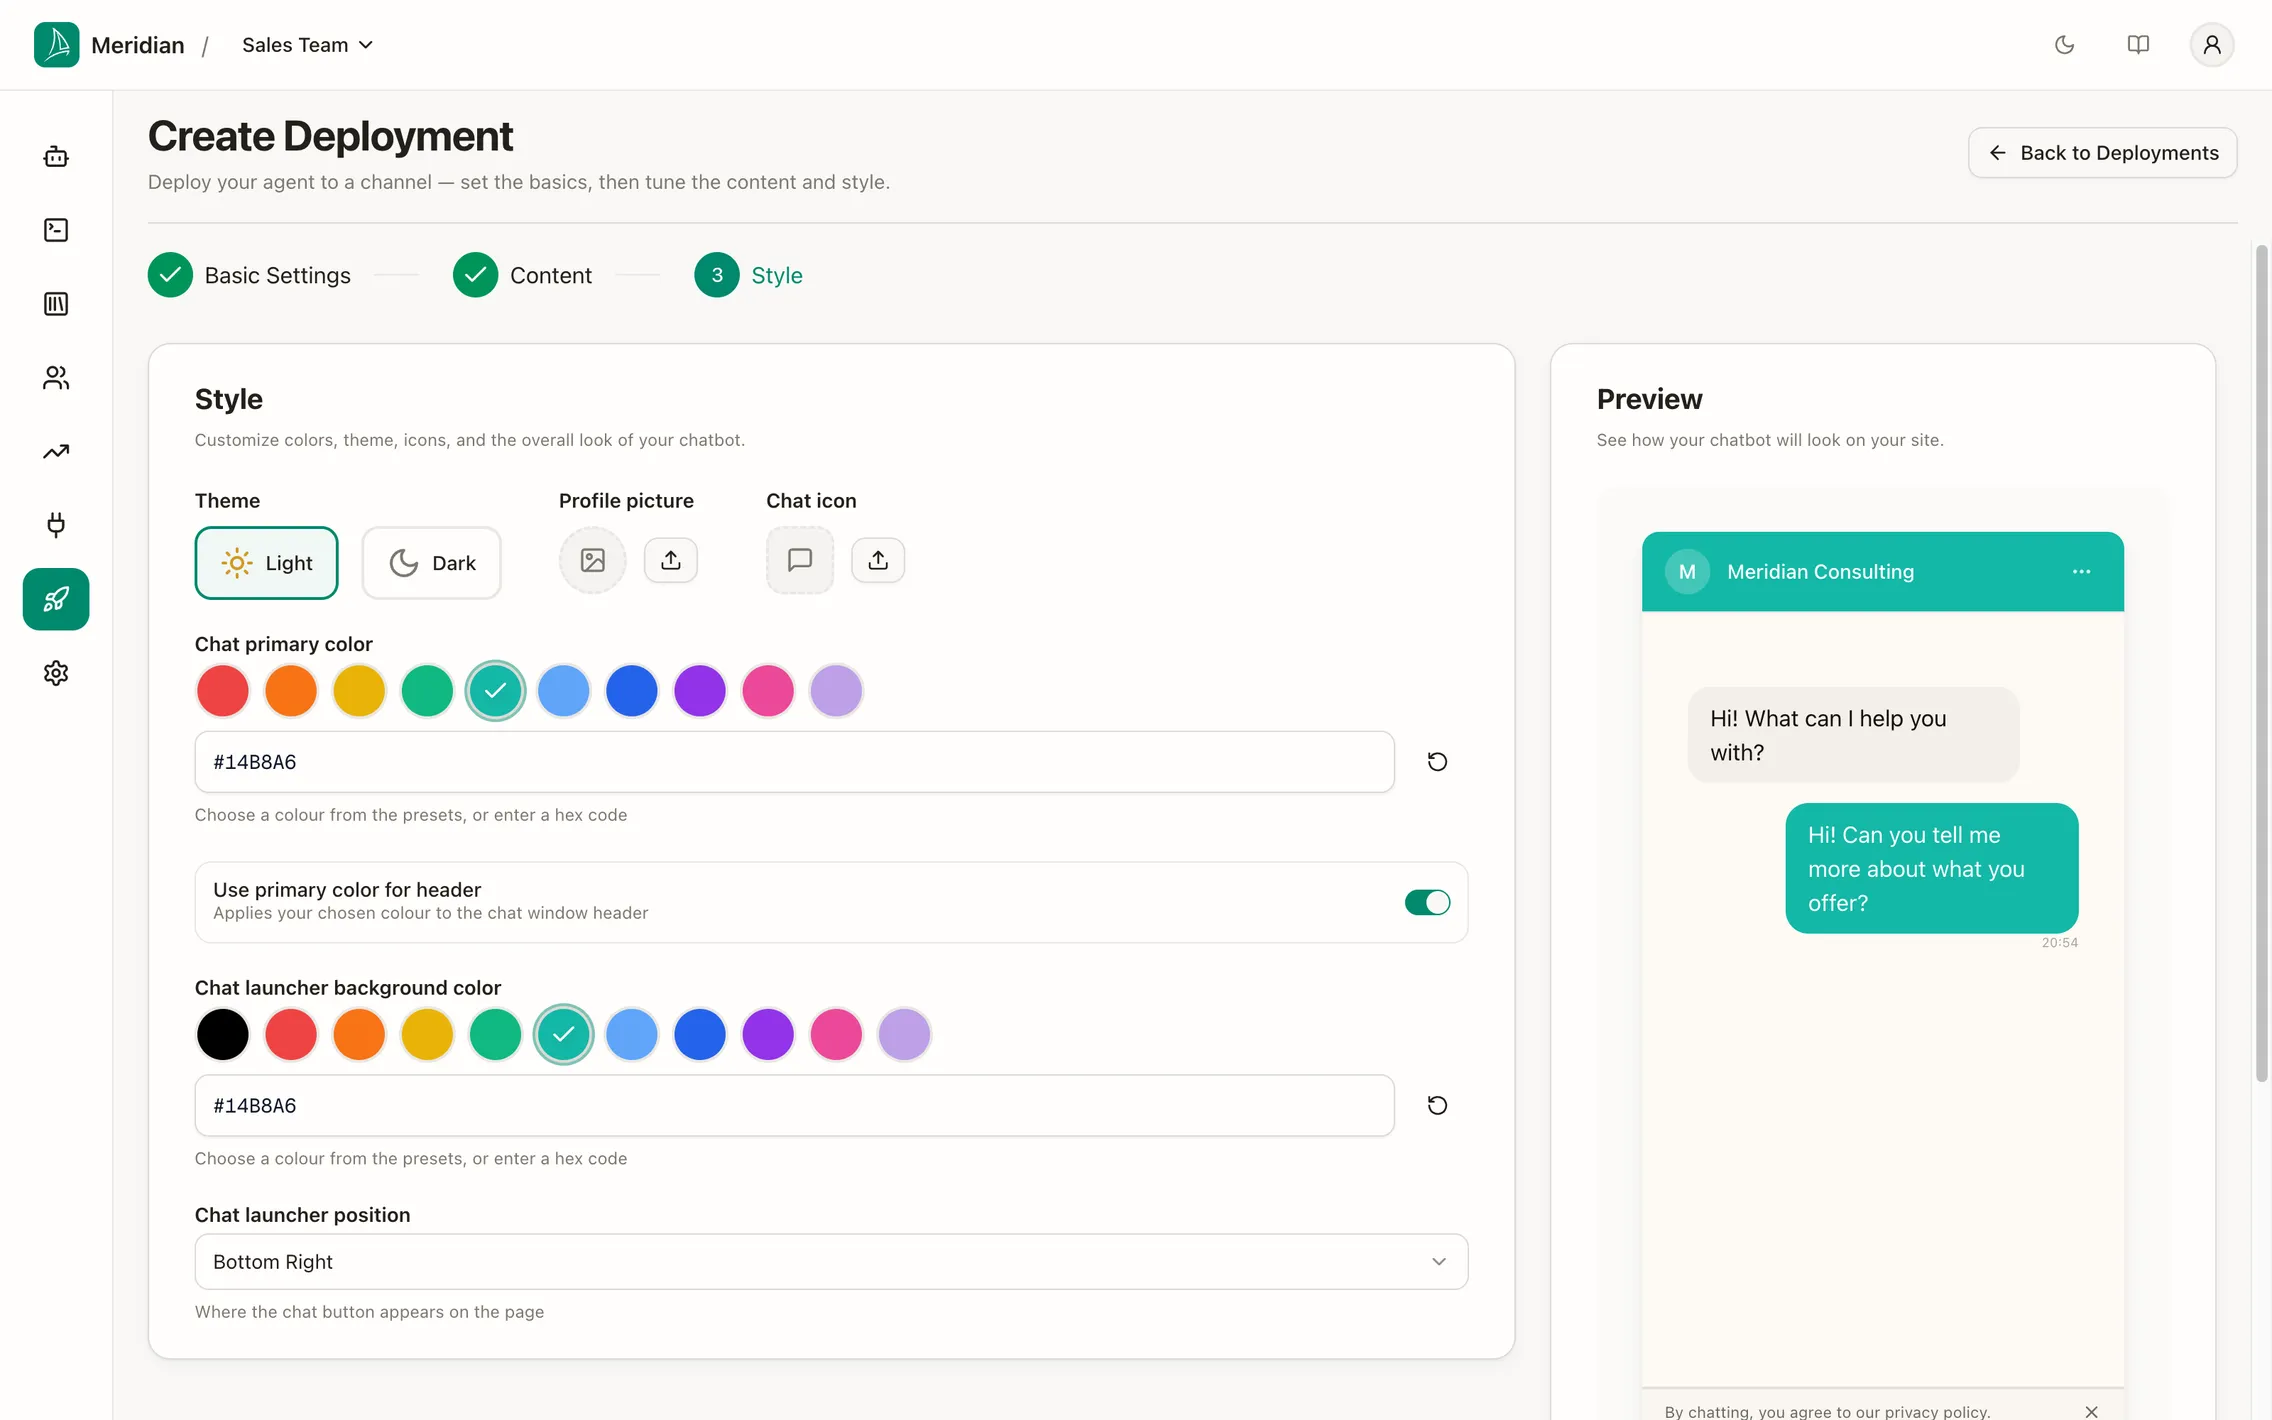Open the users team sidebar icon

tap(56, 377)
